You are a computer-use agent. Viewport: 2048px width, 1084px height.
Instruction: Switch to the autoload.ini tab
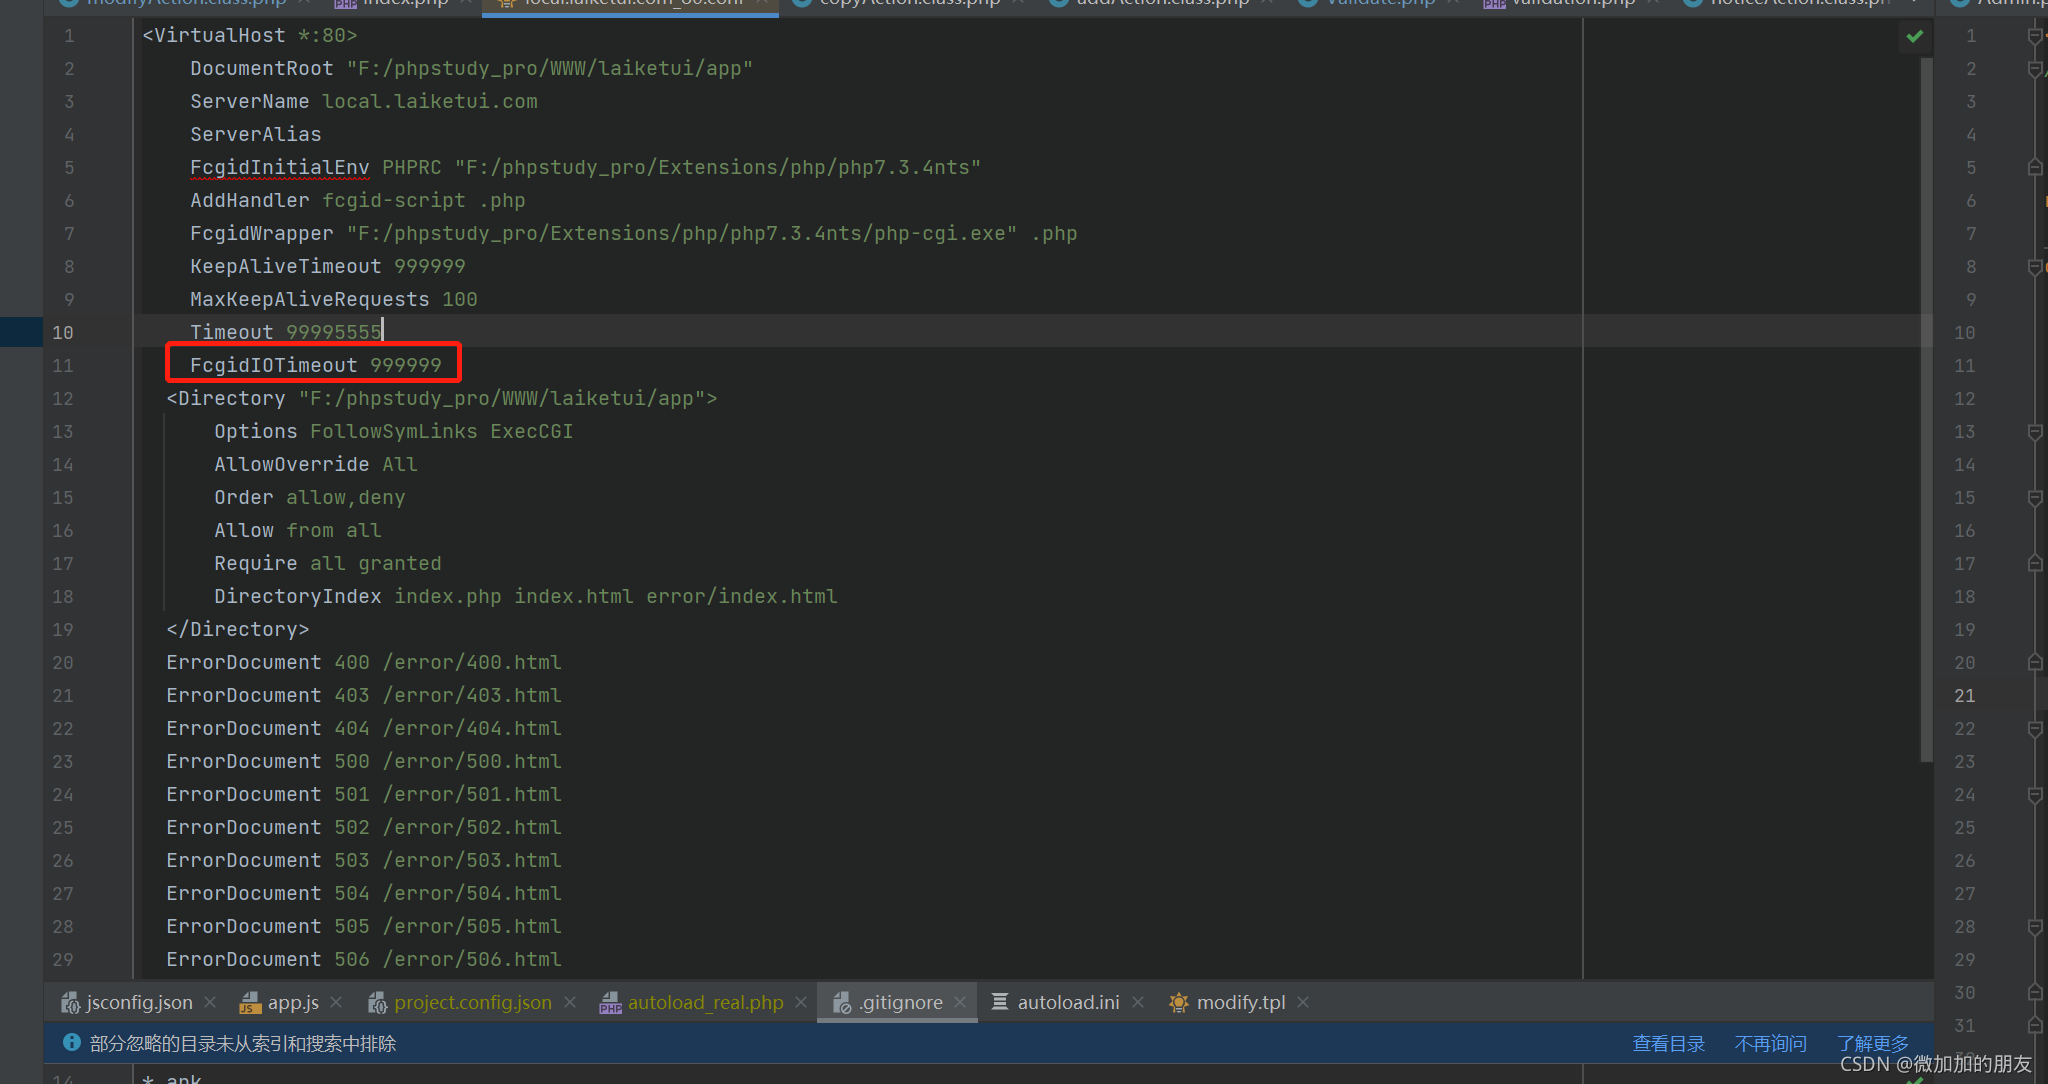tap(1067, 1002)
